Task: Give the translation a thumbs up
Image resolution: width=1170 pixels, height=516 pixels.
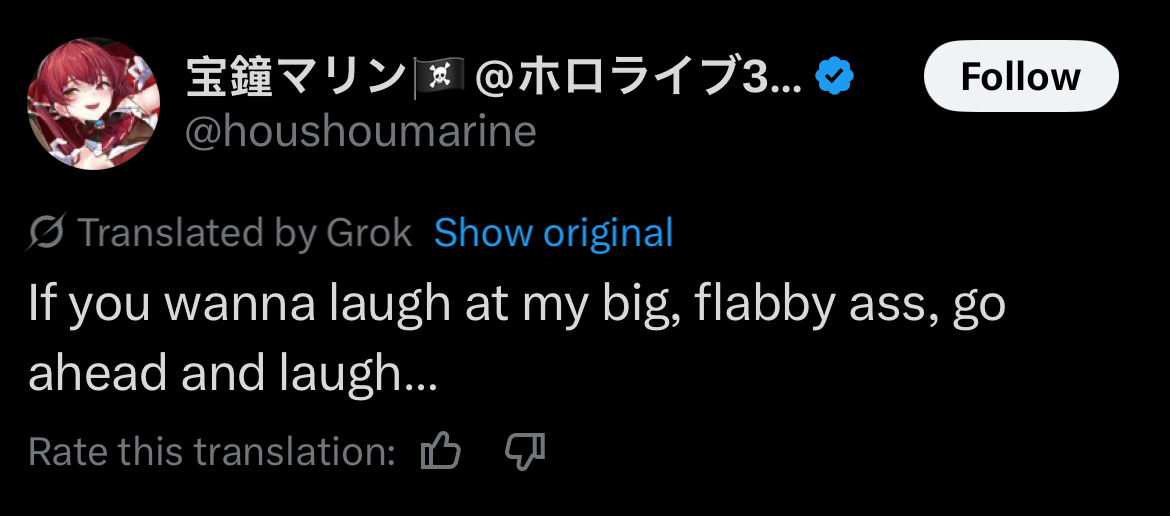Action: pos(440,452)
